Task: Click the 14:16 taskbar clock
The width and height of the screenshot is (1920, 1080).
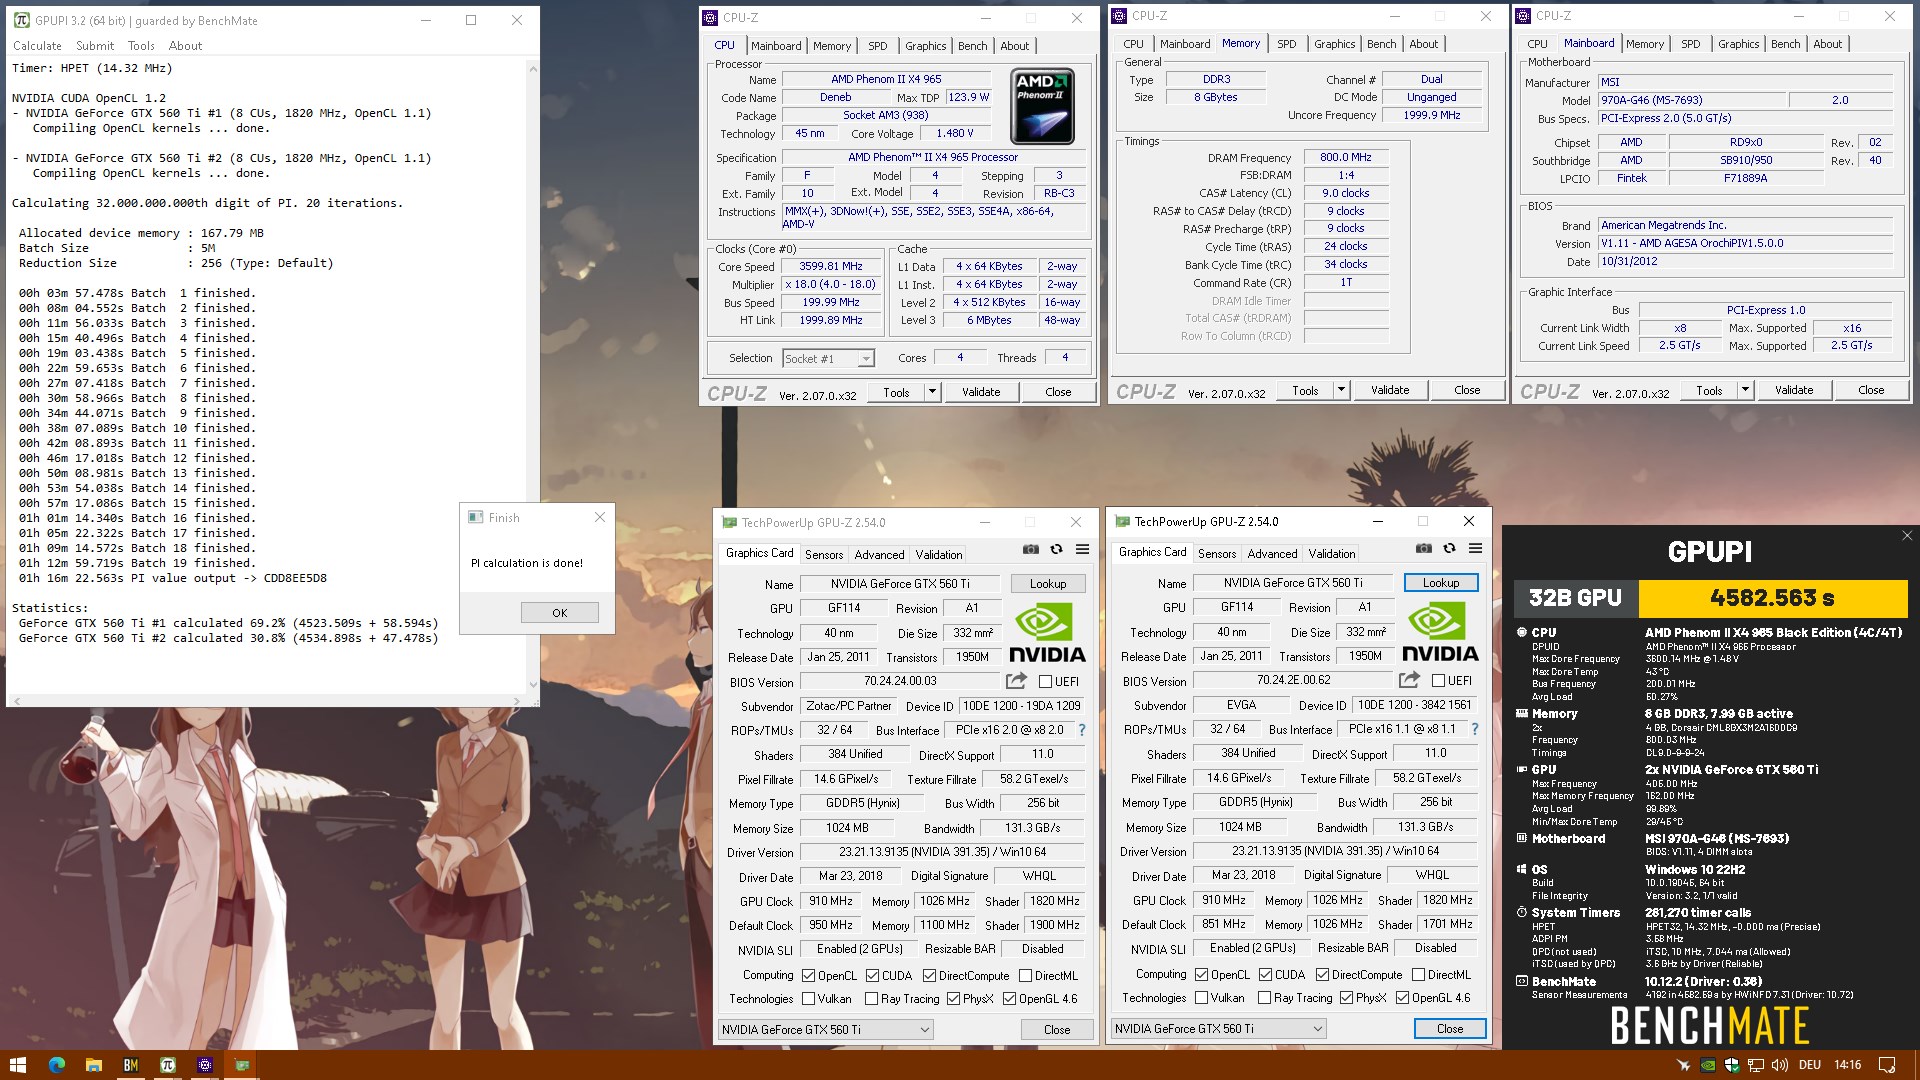Action: click(1847, 1065)
